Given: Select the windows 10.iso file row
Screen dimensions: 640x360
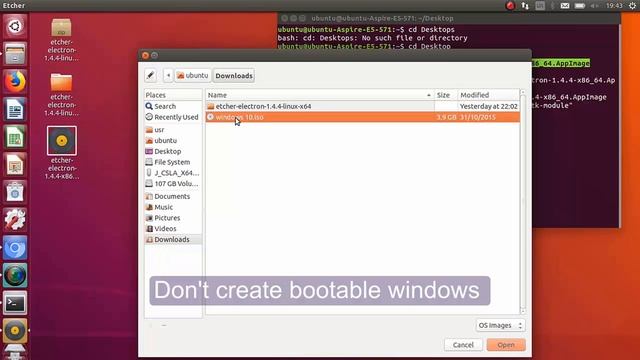Looking at the screenshot, I should [x=362, y=117].
